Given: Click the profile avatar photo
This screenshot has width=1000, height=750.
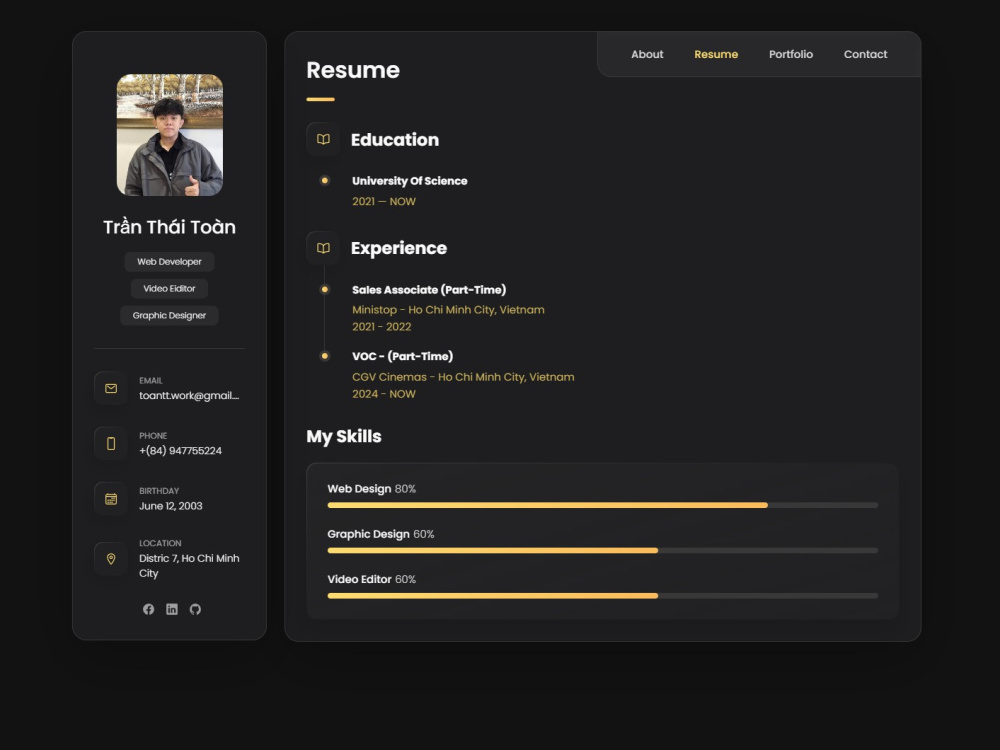Looking at the screenshot, I should coord(170,135).
